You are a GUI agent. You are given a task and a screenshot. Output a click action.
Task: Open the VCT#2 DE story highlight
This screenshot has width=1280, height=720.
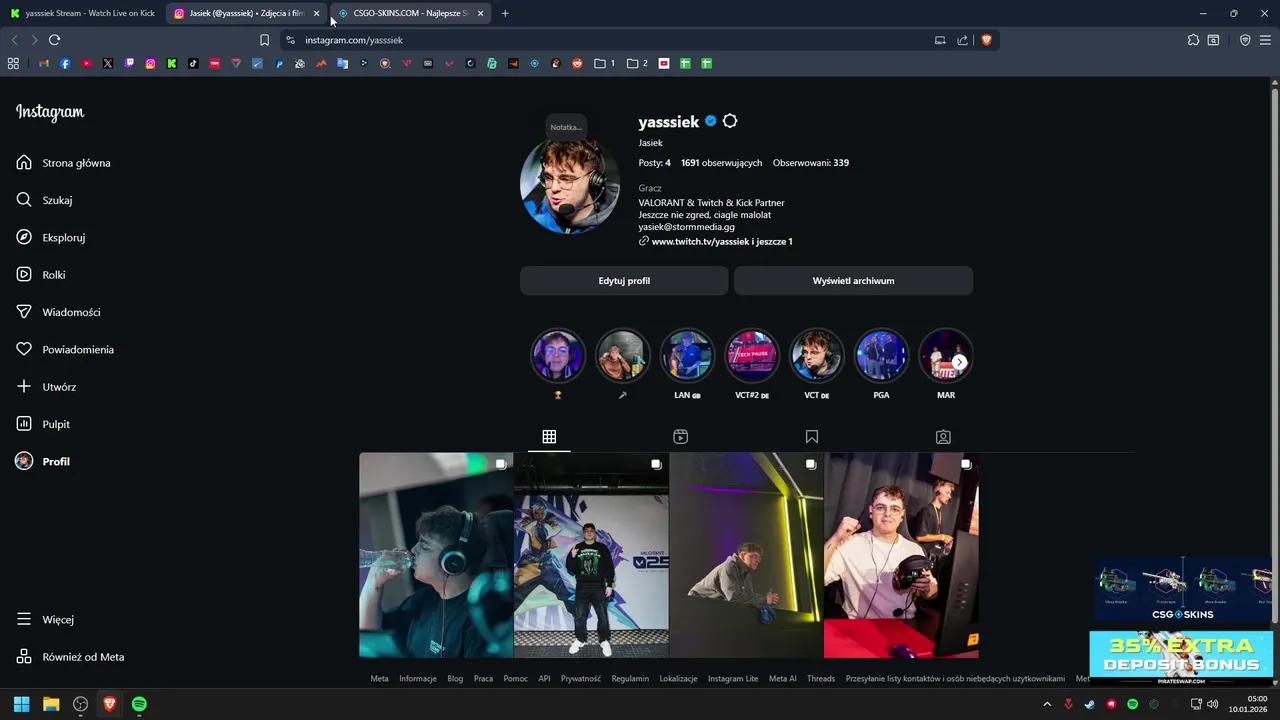click(751, 355)
